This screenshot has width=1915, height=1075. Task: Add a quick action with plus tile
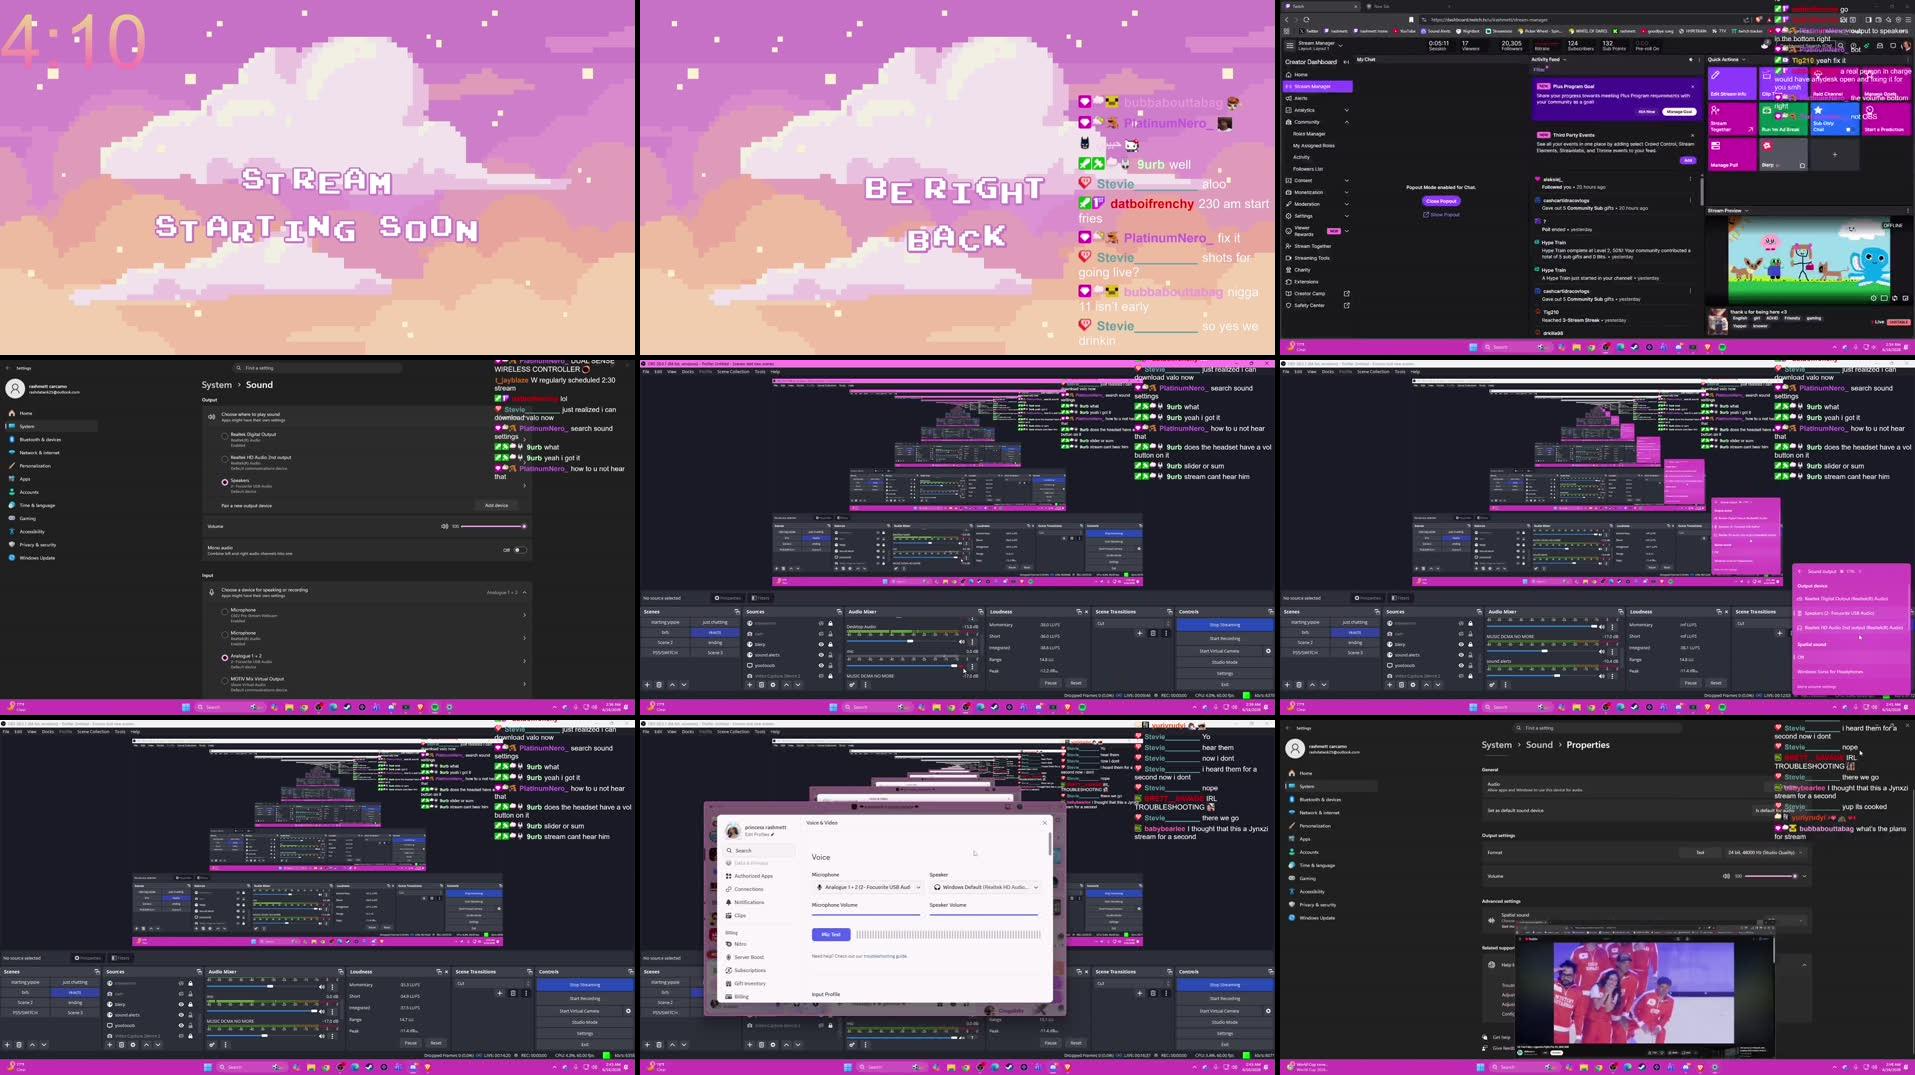pos(1834,155)
